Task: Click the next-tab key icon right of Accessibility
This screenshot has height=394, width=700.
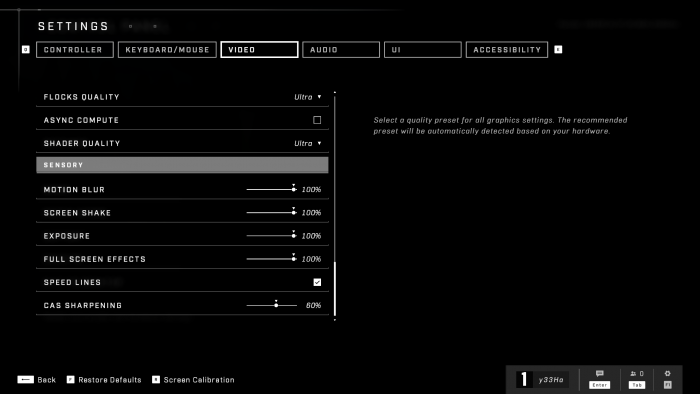Action: pos(558,50)
